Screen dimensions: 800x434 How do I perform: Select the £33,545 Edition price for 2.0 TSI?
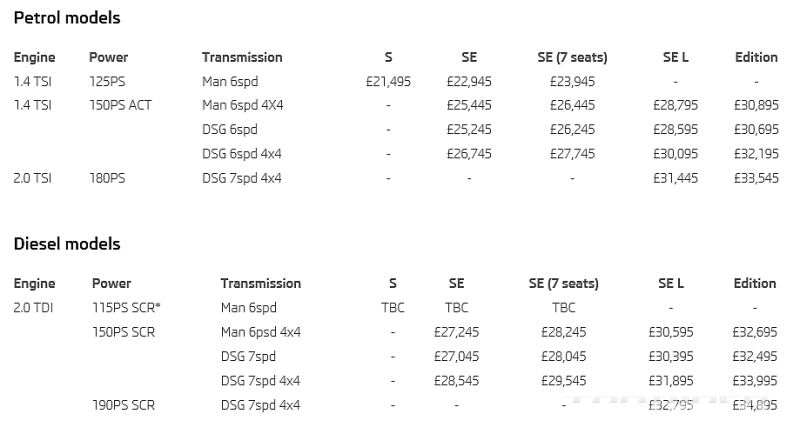pyautogui.click(x=756, y=178)
